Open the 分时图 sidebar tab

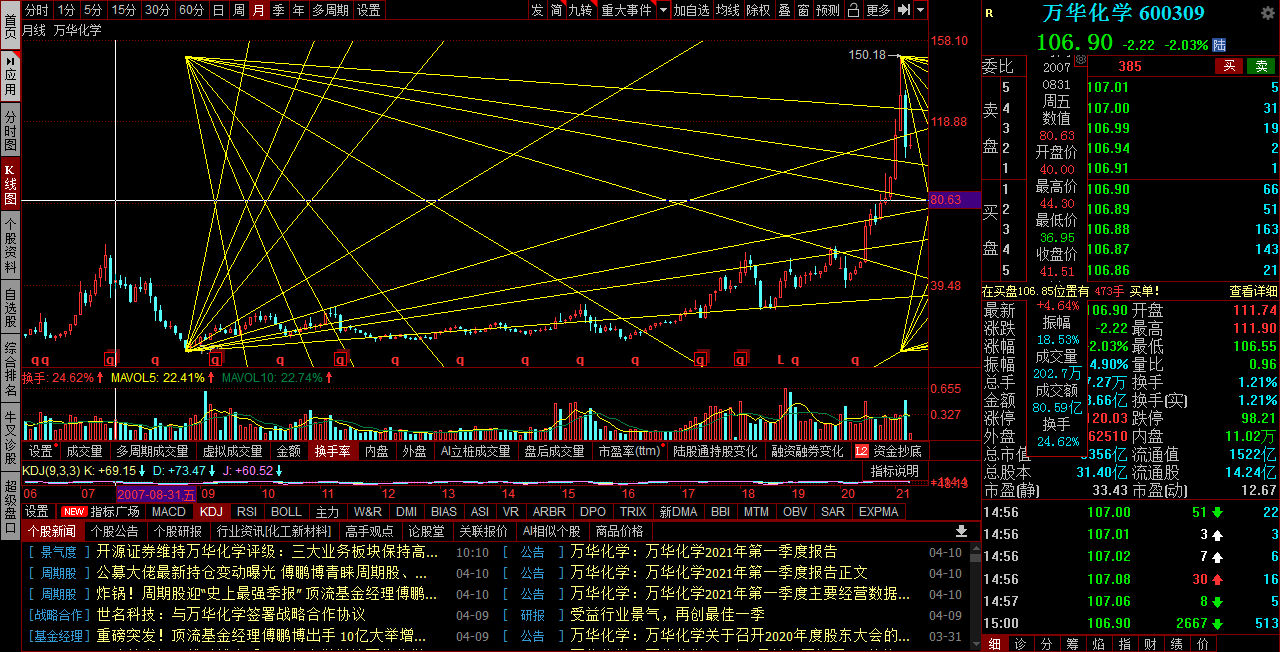(10, 130)
